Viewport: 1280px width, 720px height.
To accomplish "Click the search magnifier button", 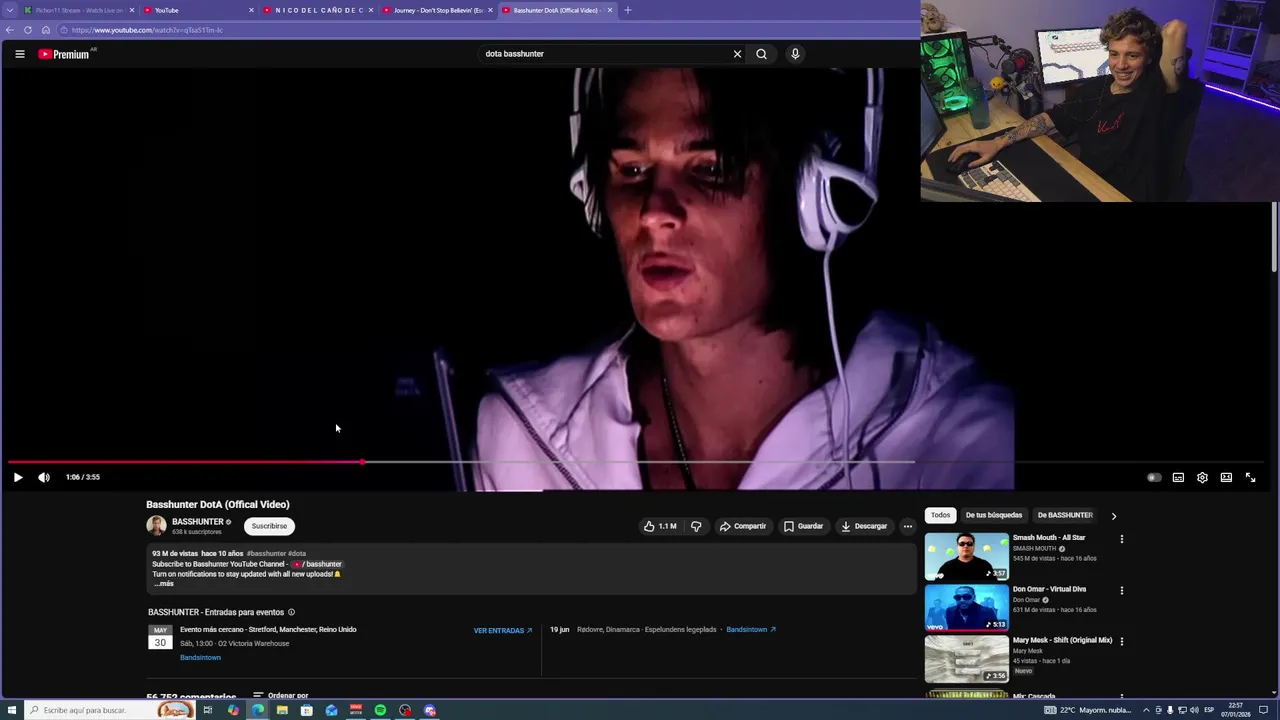I will click(762, 54).
